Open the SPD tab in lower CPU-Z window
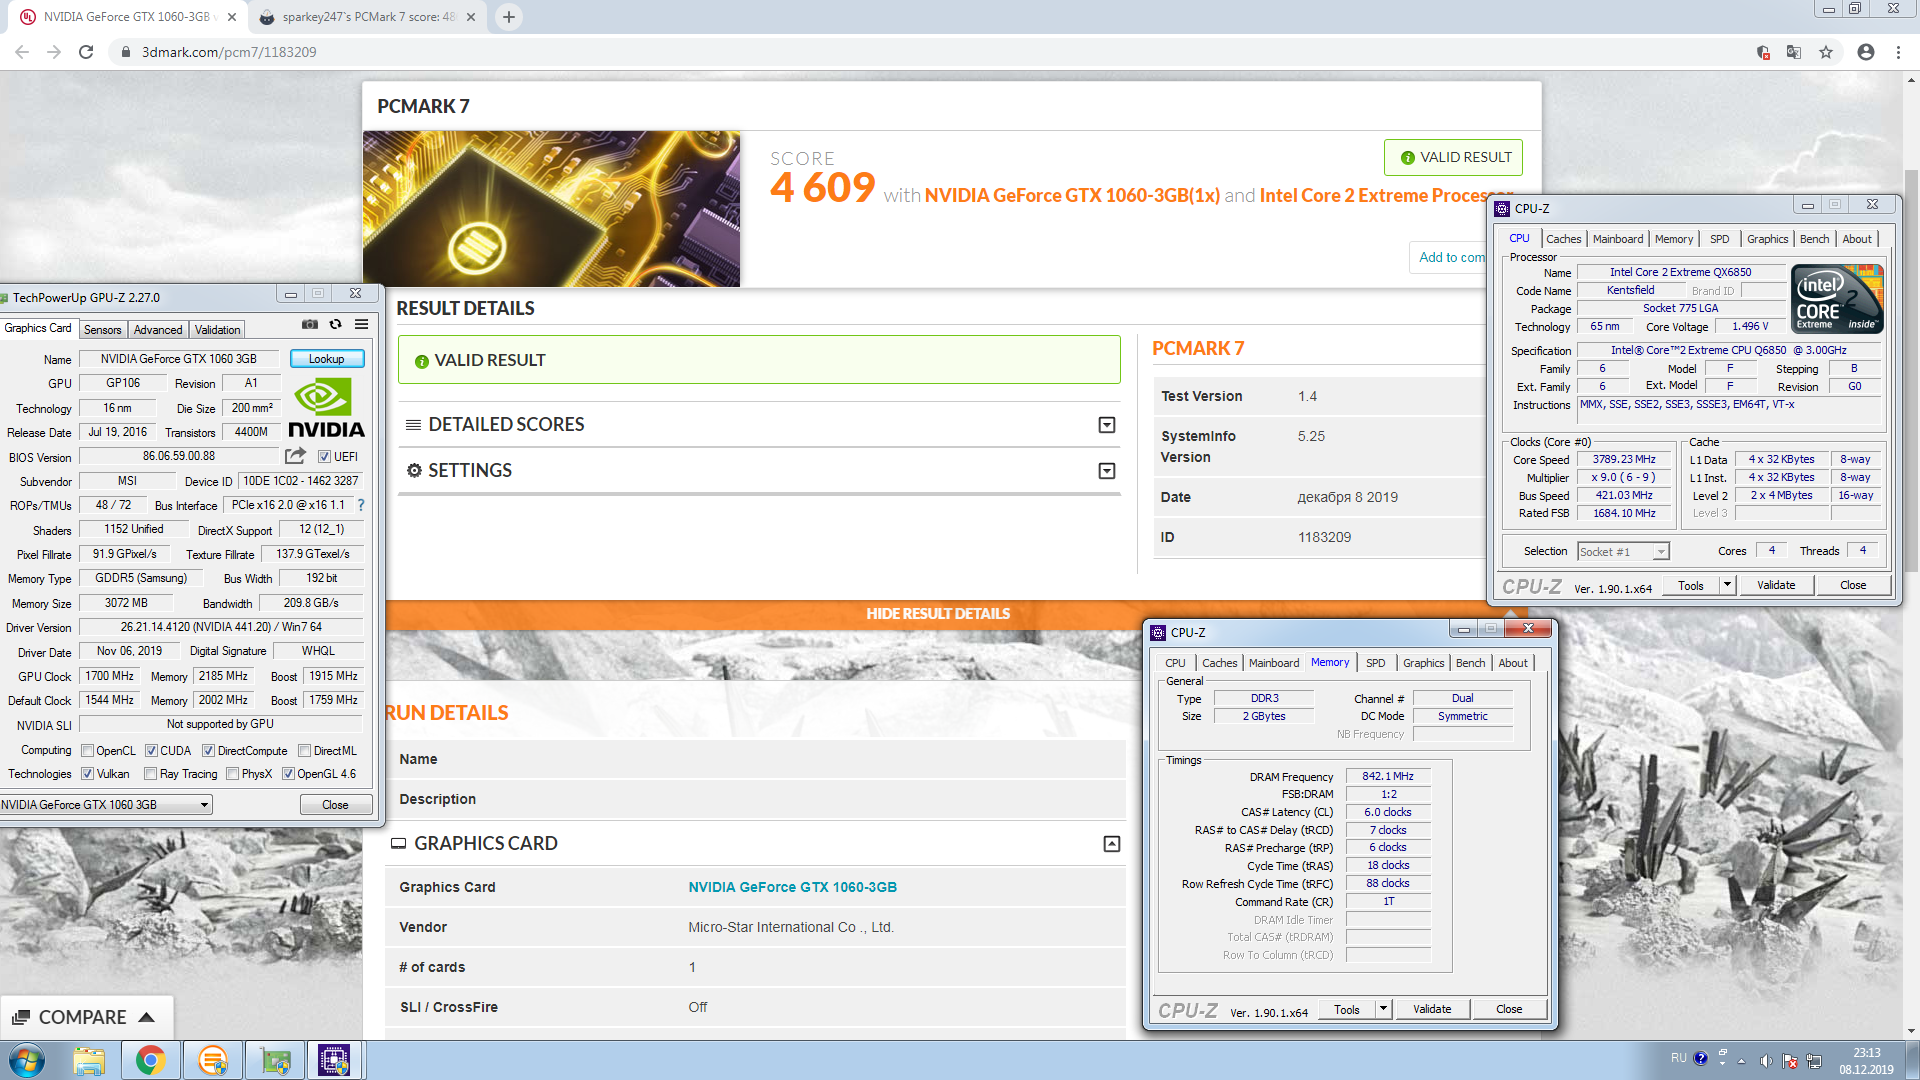Image resolution: width=1920 pixels, height=1080 pixels. click(1375, 663)
